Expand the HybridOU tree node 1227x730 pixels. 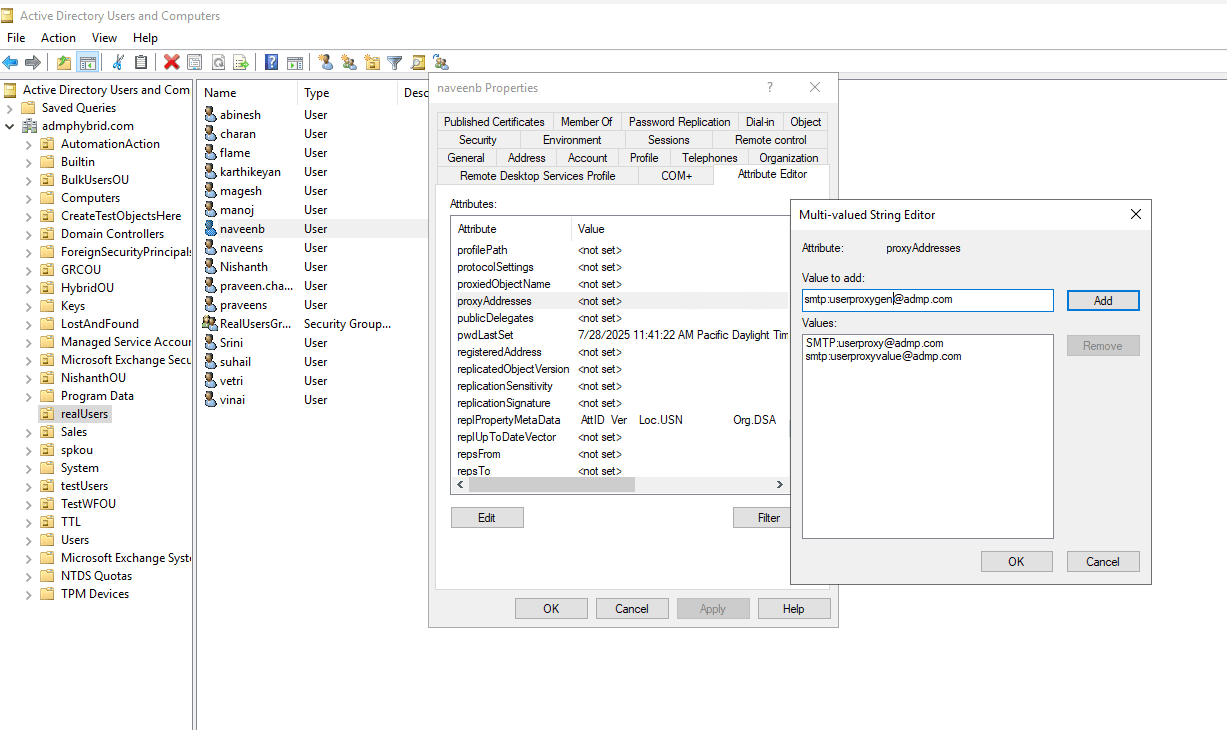28,288
